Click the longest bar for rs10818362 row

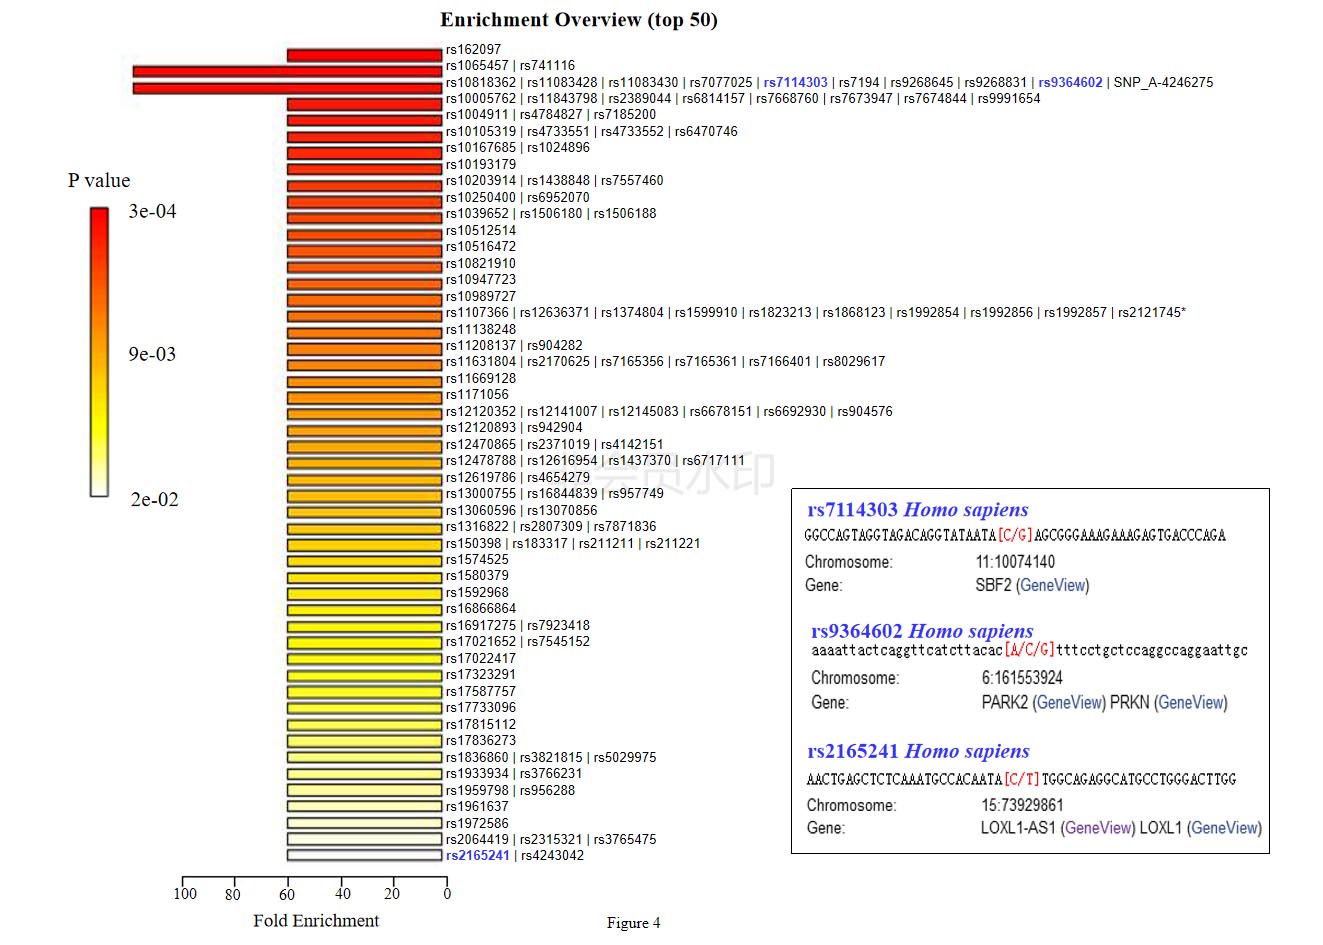287,71
